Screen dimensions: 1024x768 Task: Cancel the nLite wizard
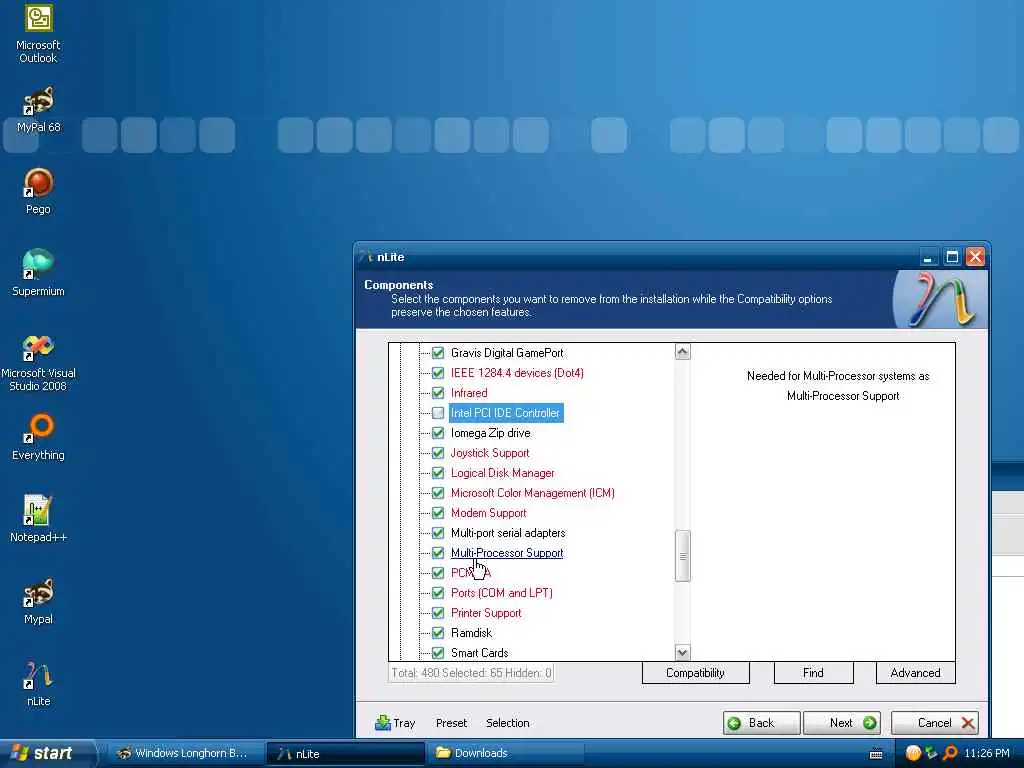point(935,723)
